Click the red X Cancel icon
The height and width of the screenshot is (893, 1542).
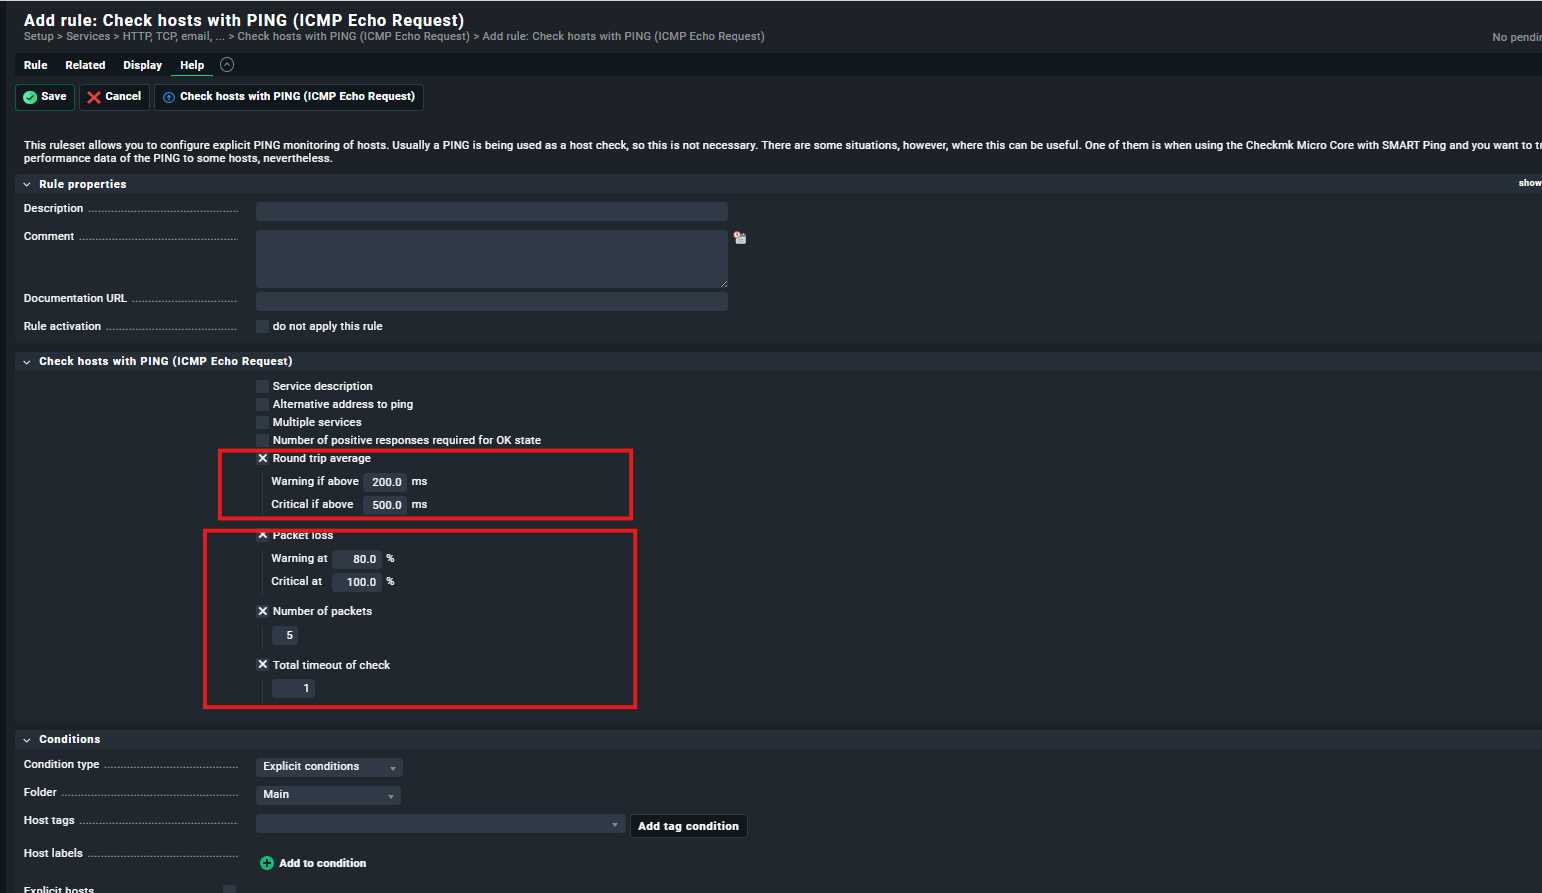coord(94,97)
